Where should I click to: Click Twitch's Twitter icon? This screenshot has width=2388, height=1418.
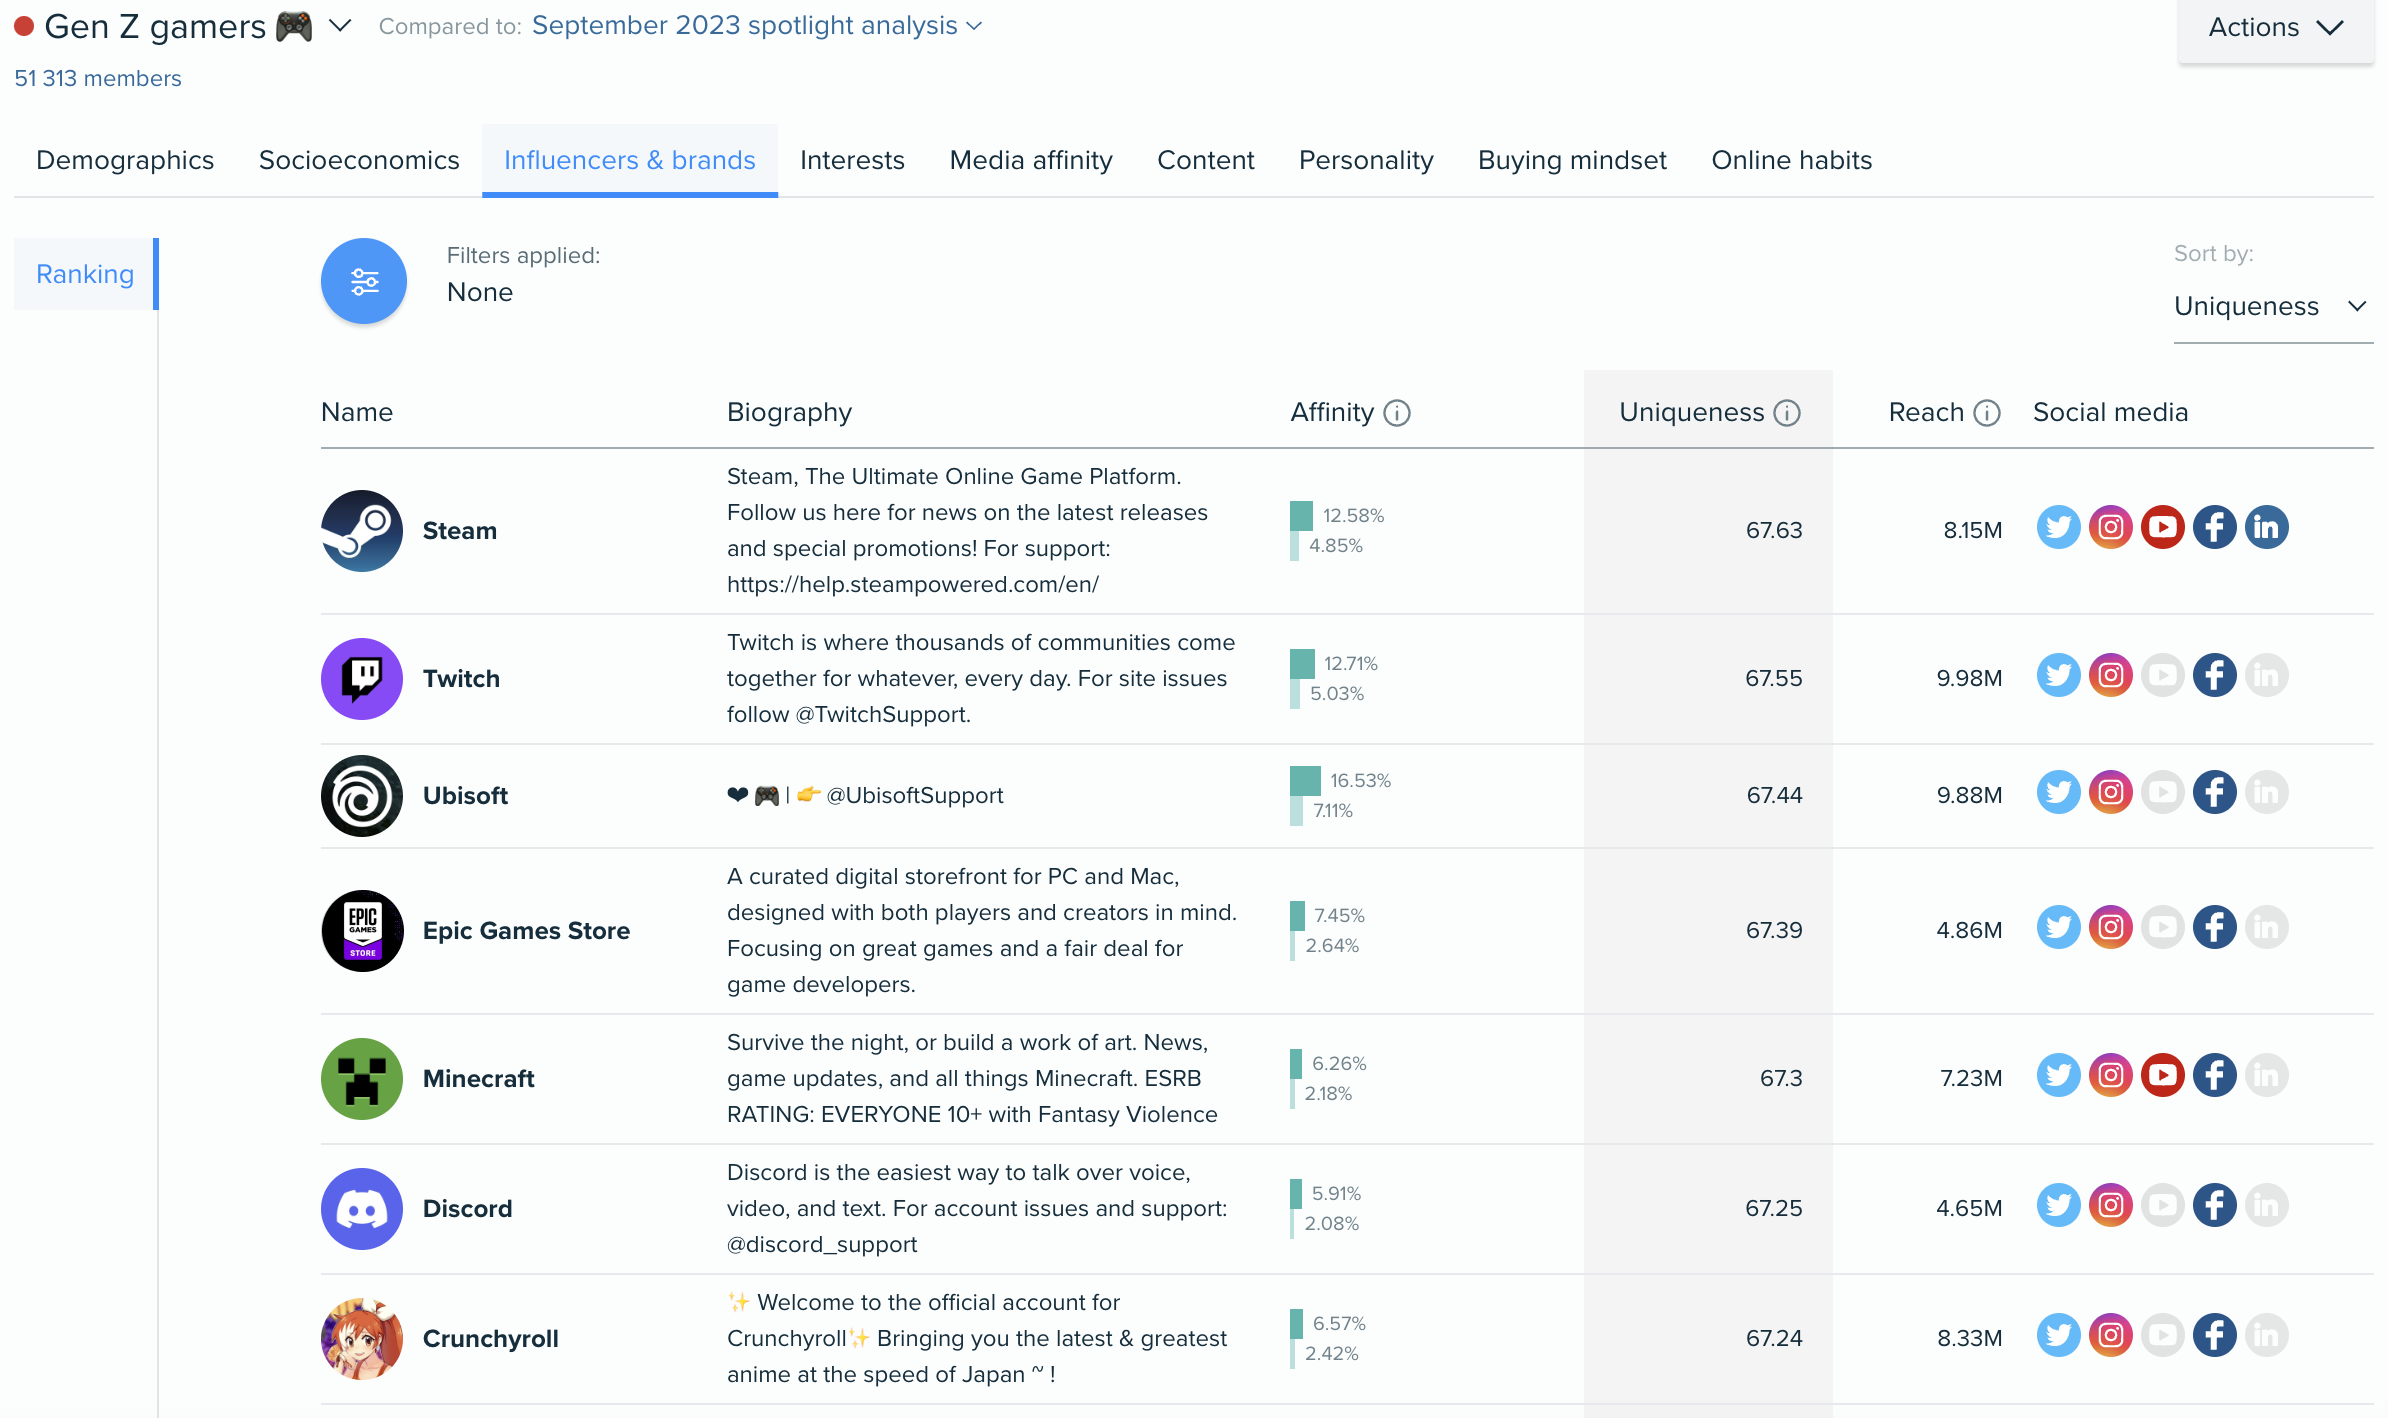tap(2059, 675)
